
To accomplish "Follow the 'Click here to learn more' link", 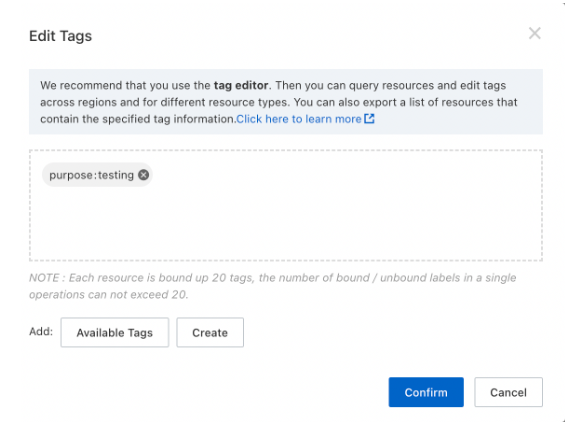I will coord(299,119).
